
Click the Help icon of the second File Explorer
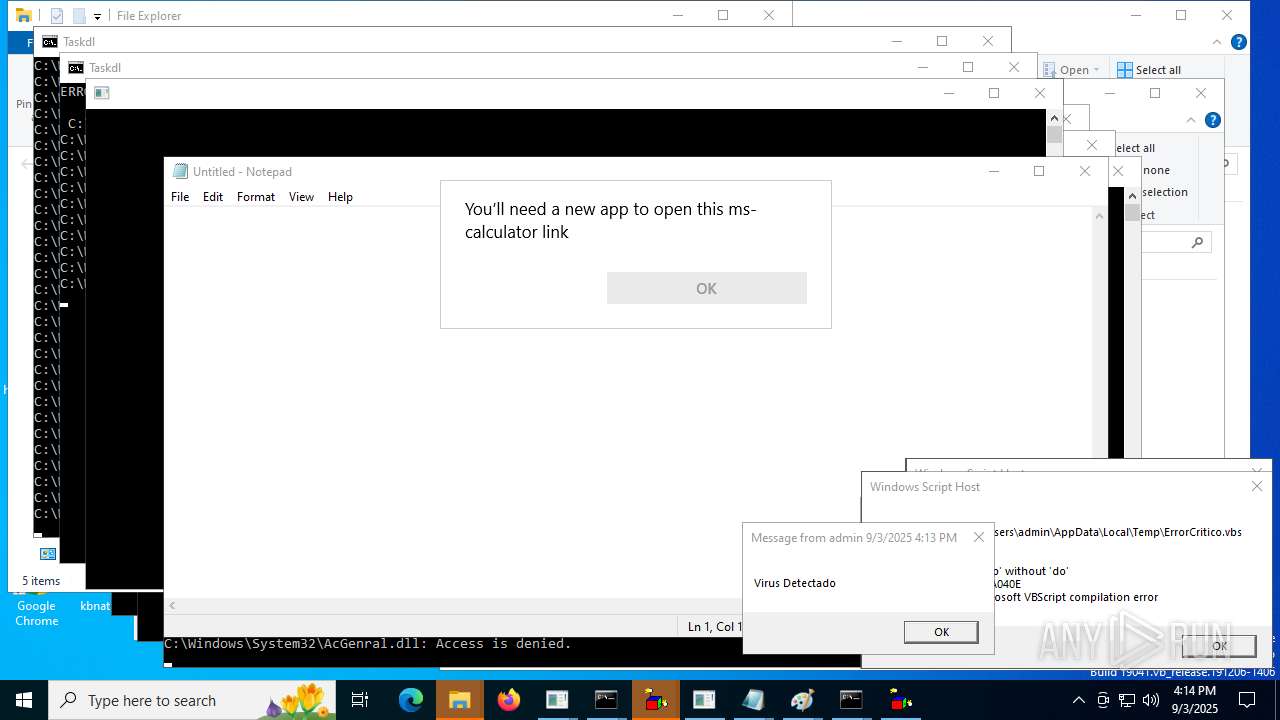(x=1212, y=120)
